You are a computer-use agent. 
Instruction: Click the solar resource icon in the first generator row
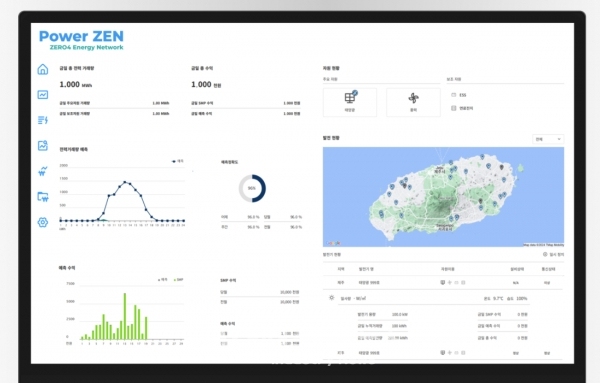pyautogui.click(x=443, y=282)
